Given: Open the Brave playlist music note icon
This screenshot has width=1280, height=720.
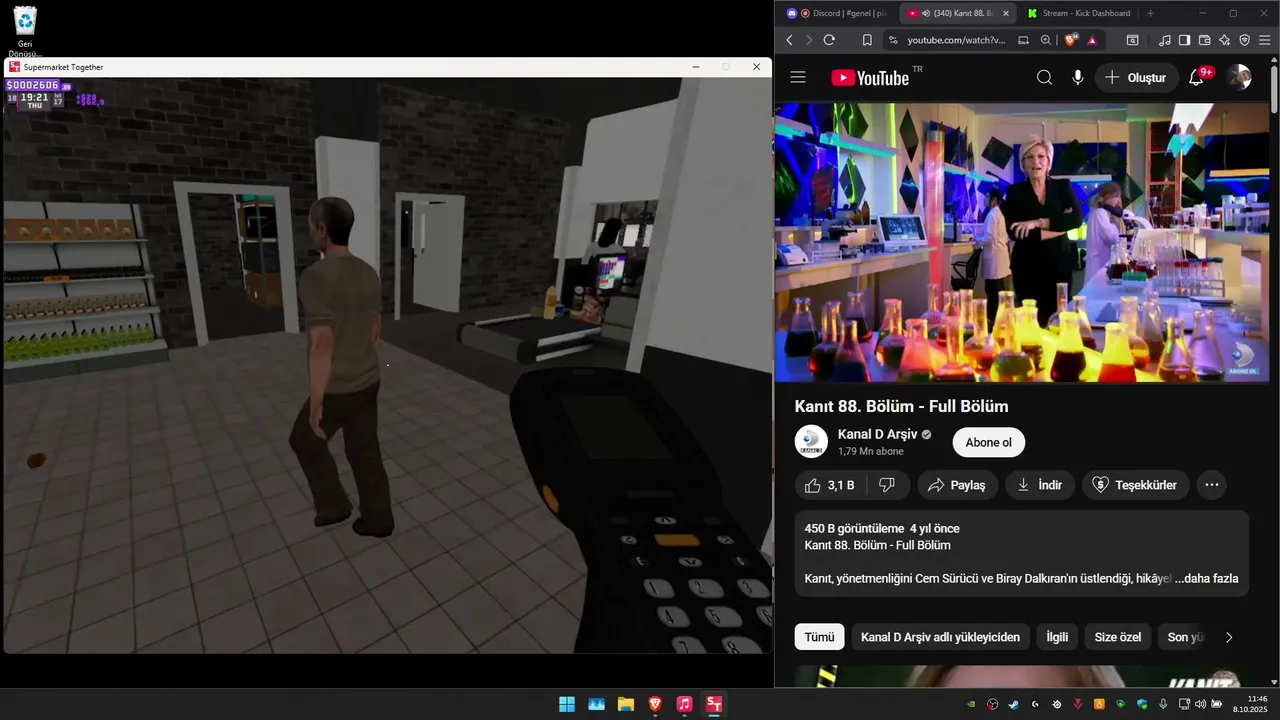Looking at the screenshot, I should [1164, 40].
